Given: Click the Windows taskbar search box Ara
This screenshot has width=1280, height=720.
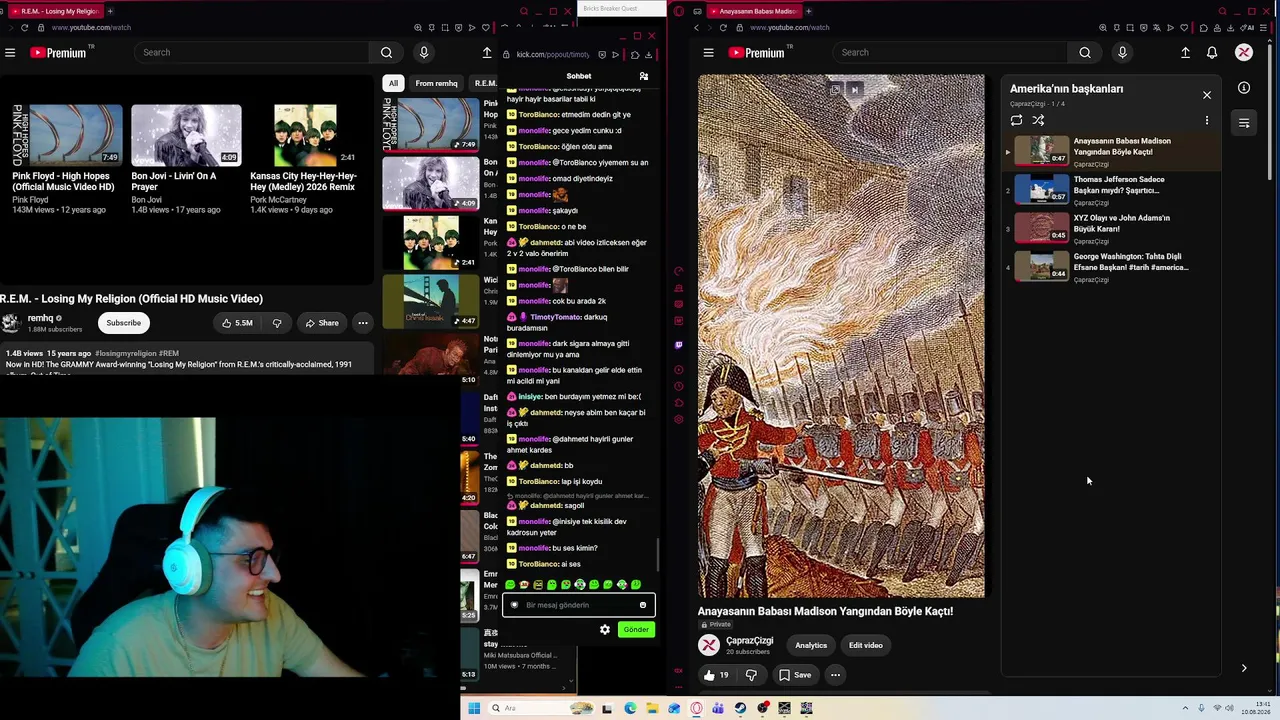Looking at the screenshot, I should [x=540, y=708].
